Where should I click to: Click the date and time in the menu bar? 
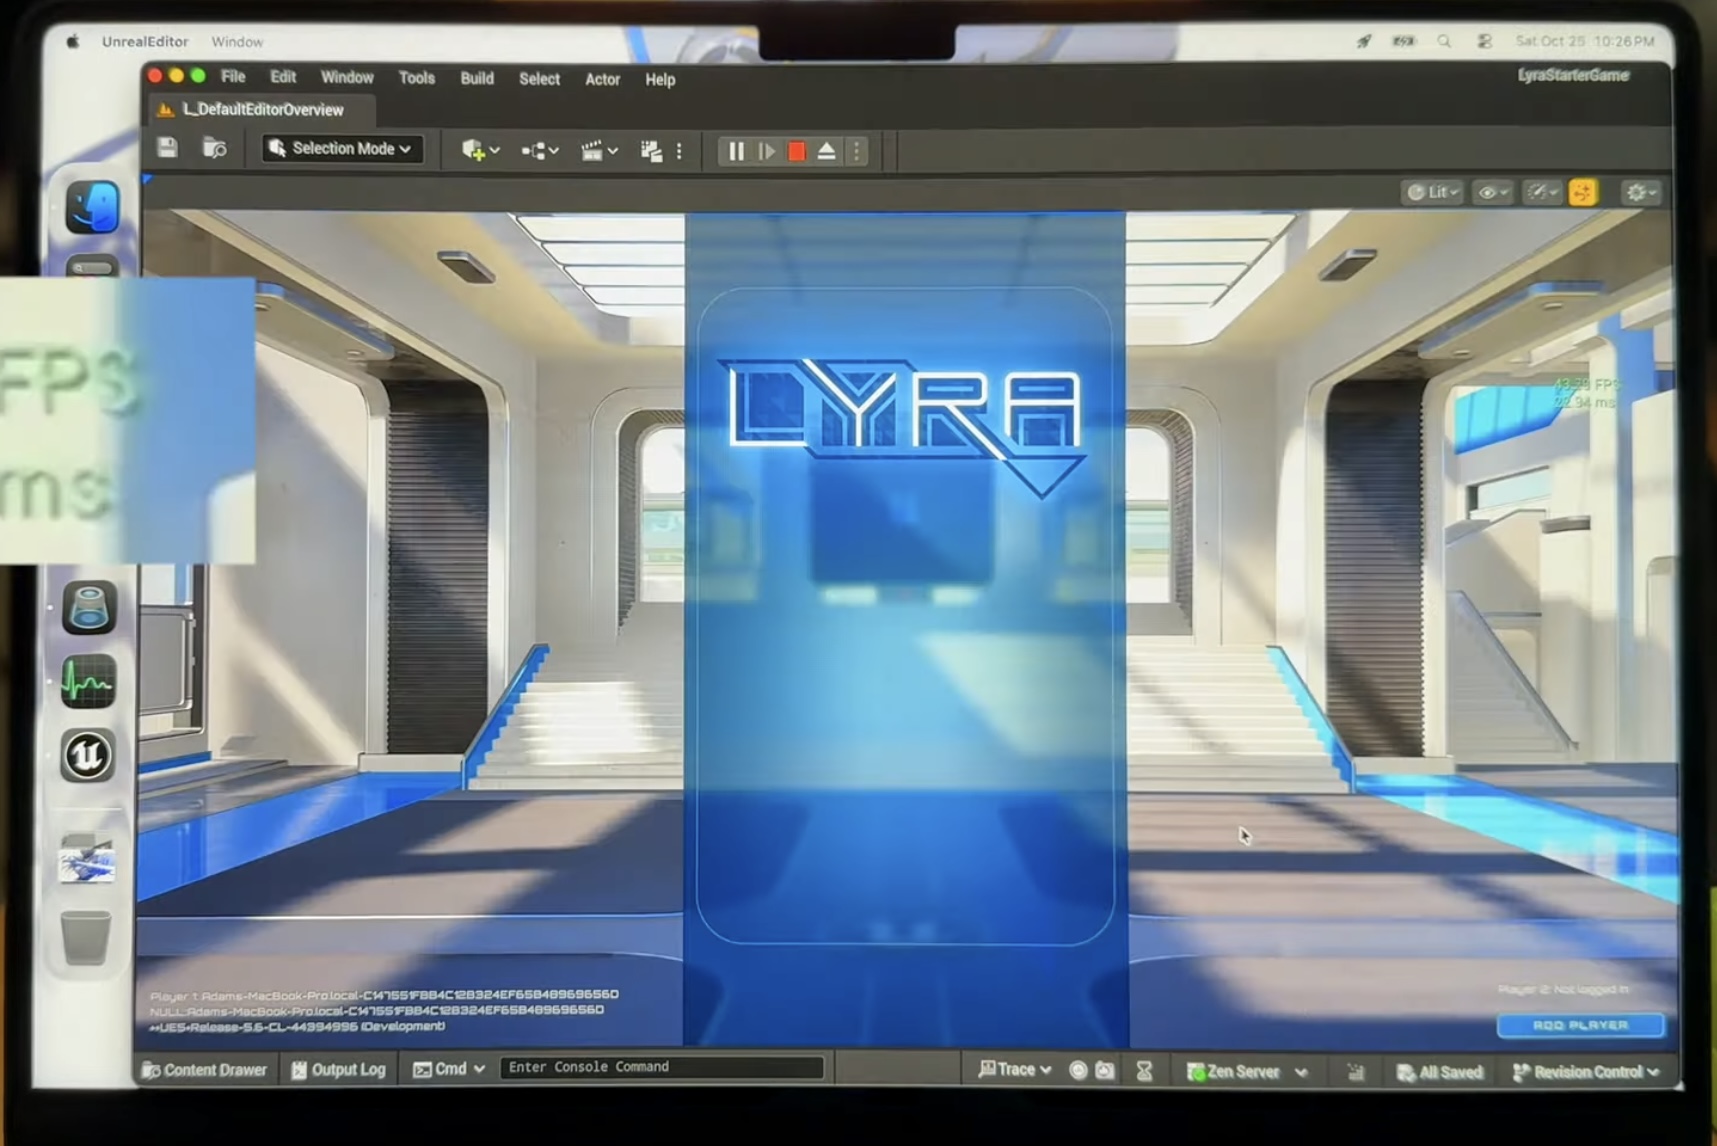click(x=1585, y=41)
